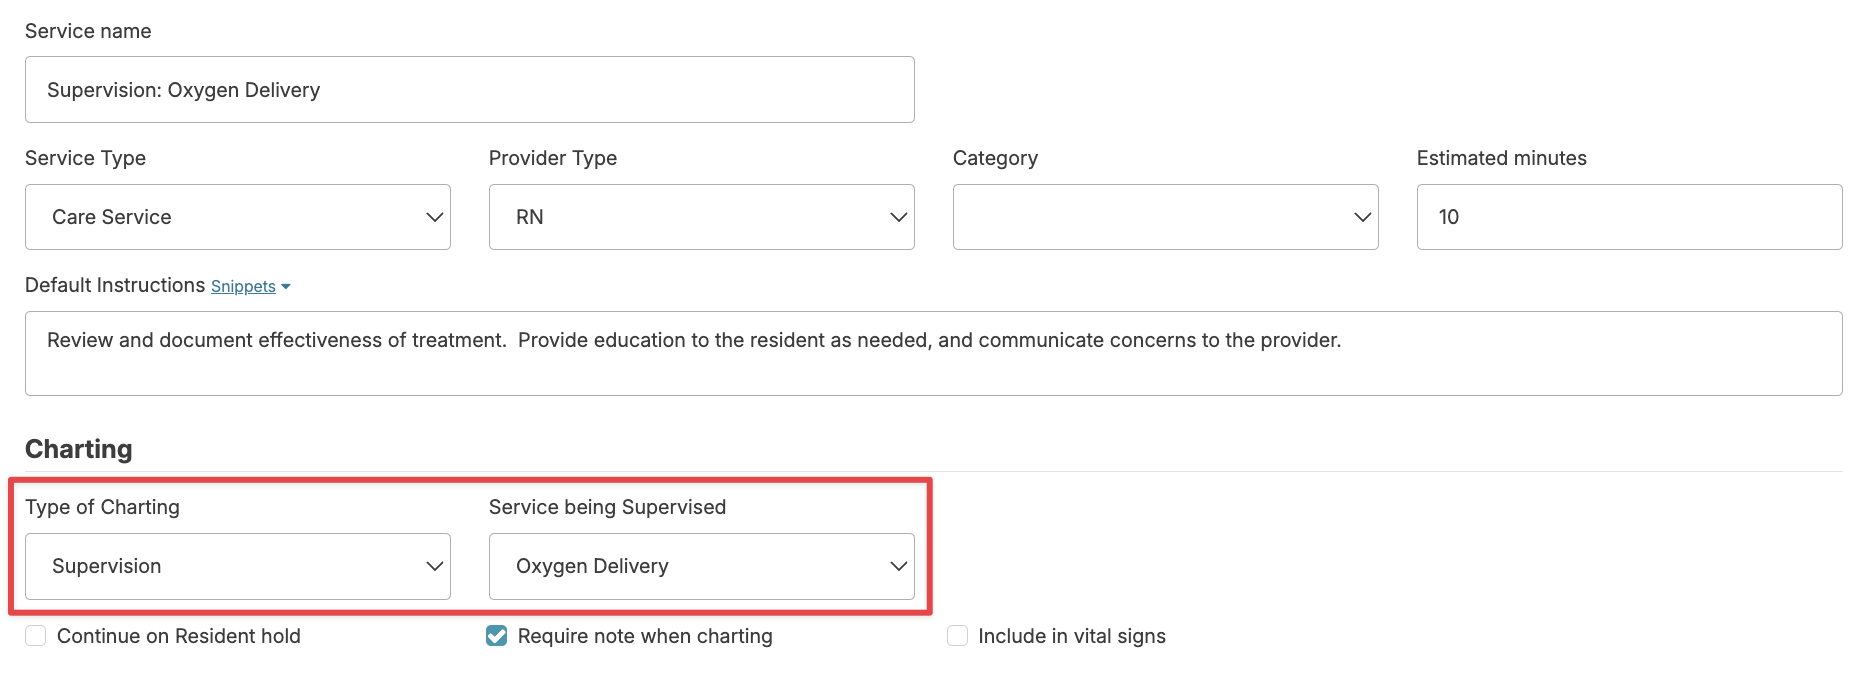Click the Default Instructions label
The width and height of the screenshot is (1870, 678).
(x=115, y=286)
